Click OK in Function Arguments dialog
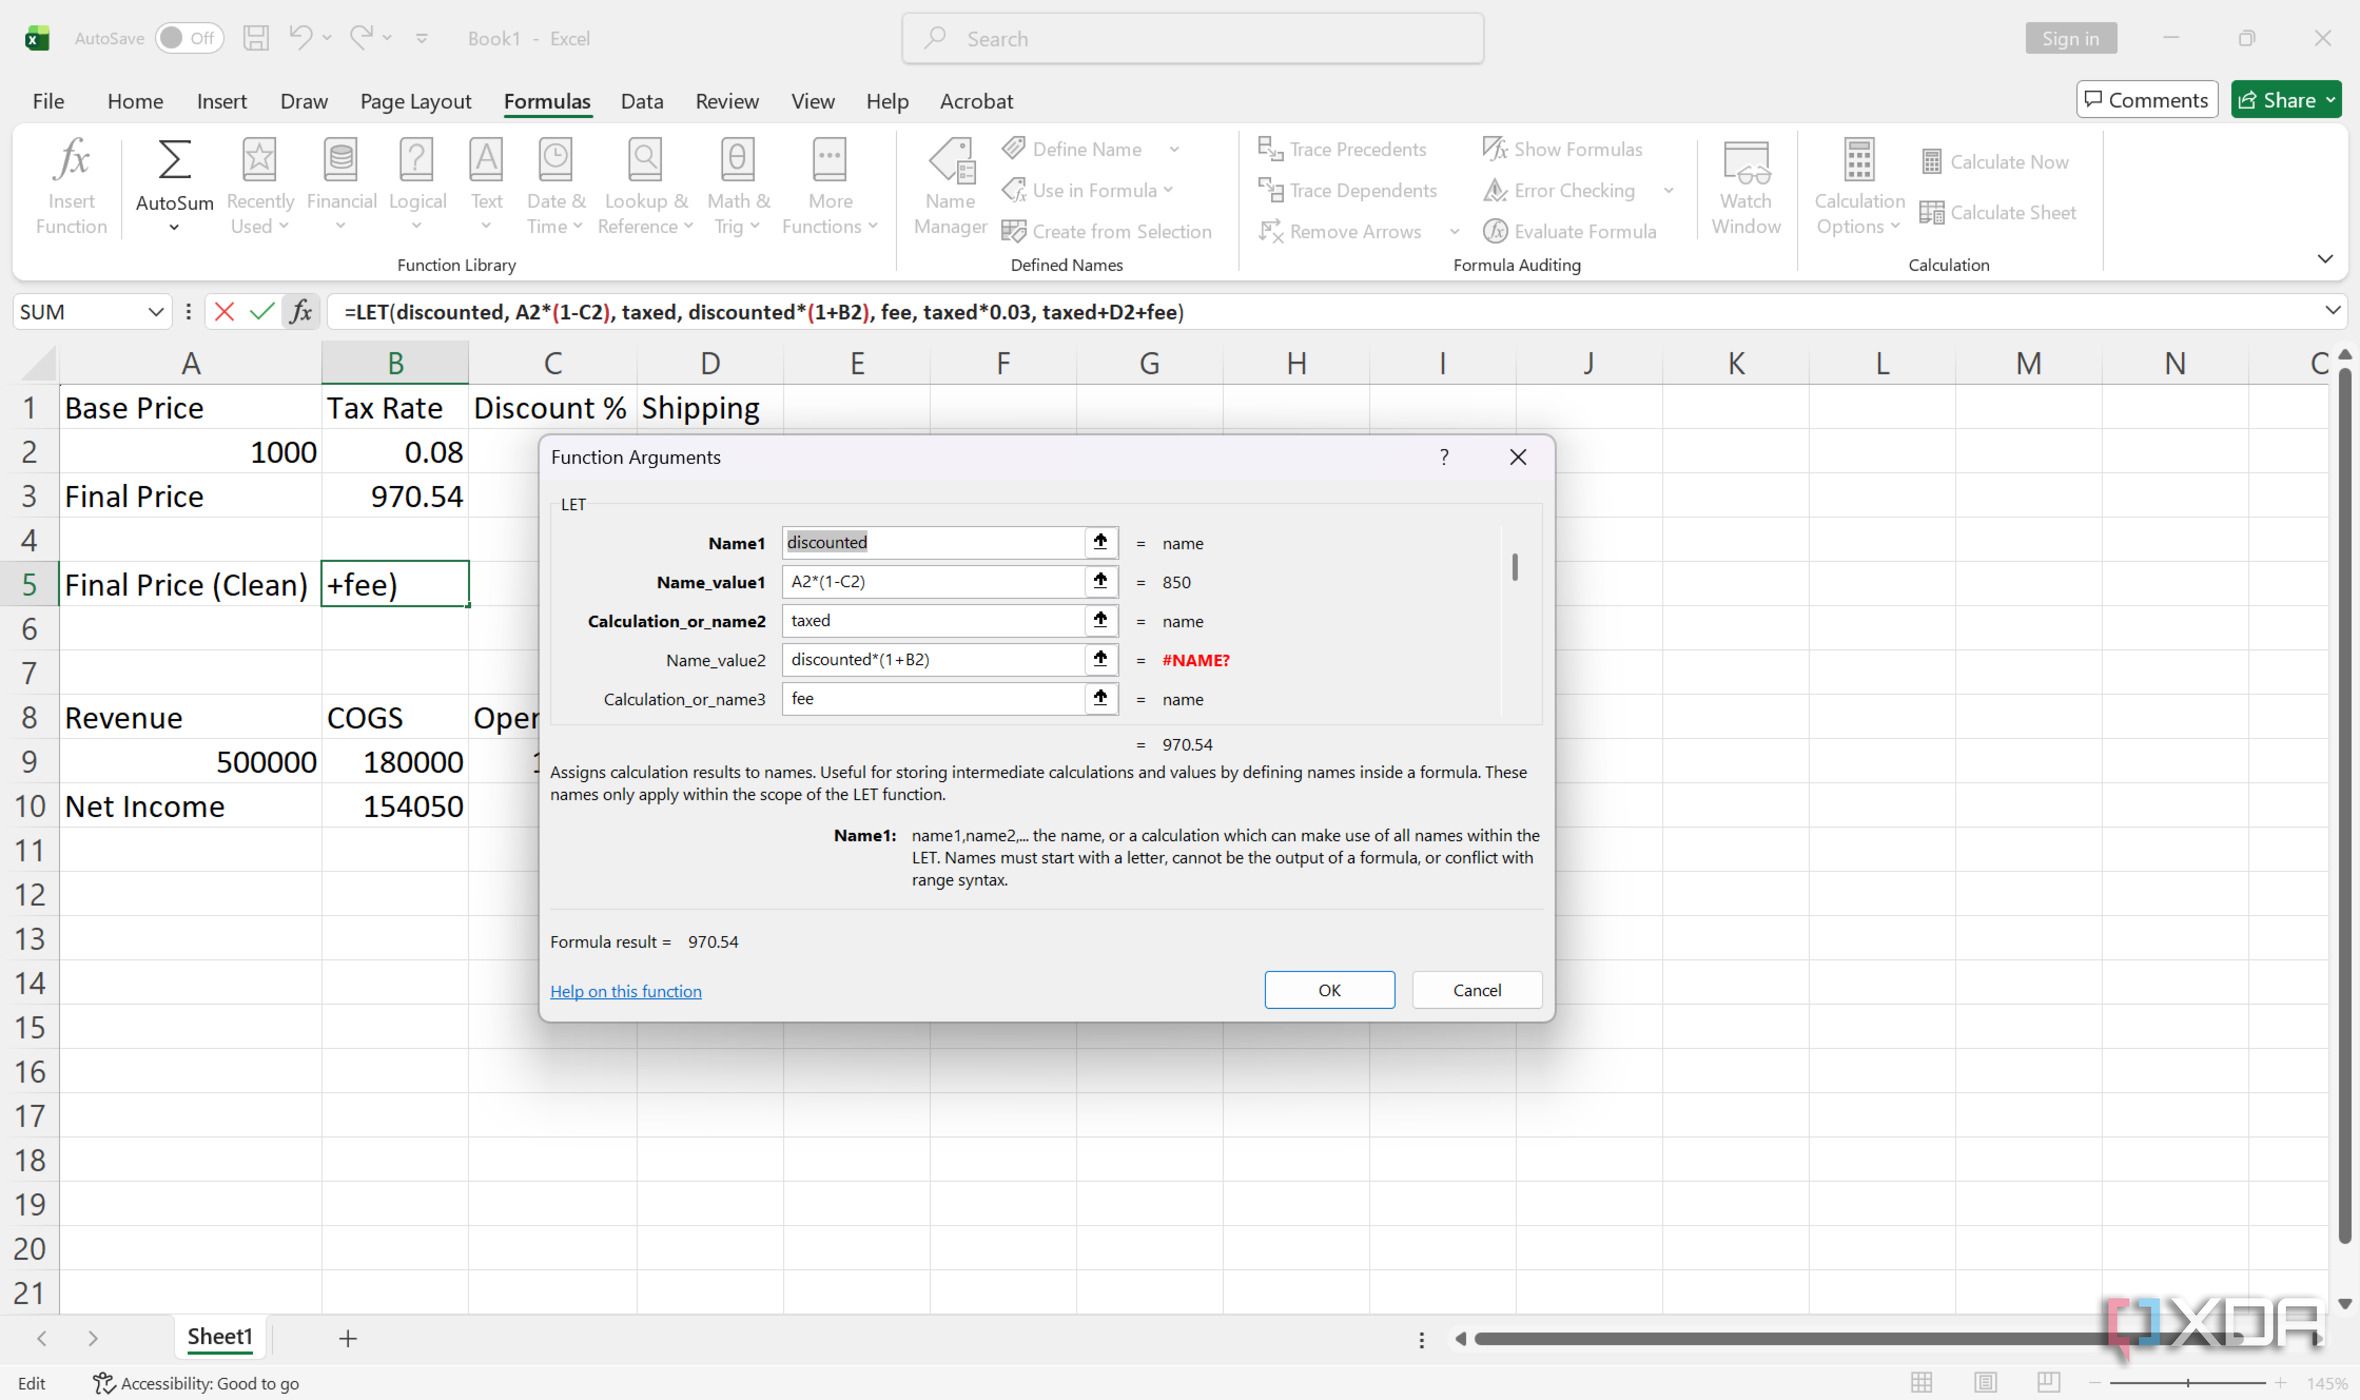The image size is (2360, 1400). (1329, 990)
